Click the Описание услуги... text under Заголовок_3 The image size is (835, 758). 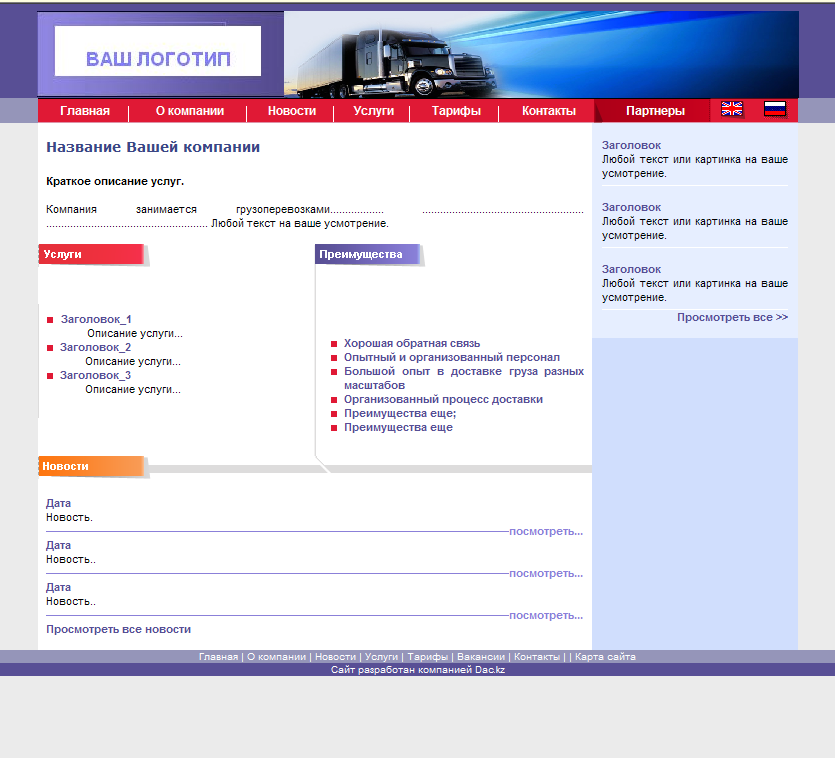click(x=133, y=389)
